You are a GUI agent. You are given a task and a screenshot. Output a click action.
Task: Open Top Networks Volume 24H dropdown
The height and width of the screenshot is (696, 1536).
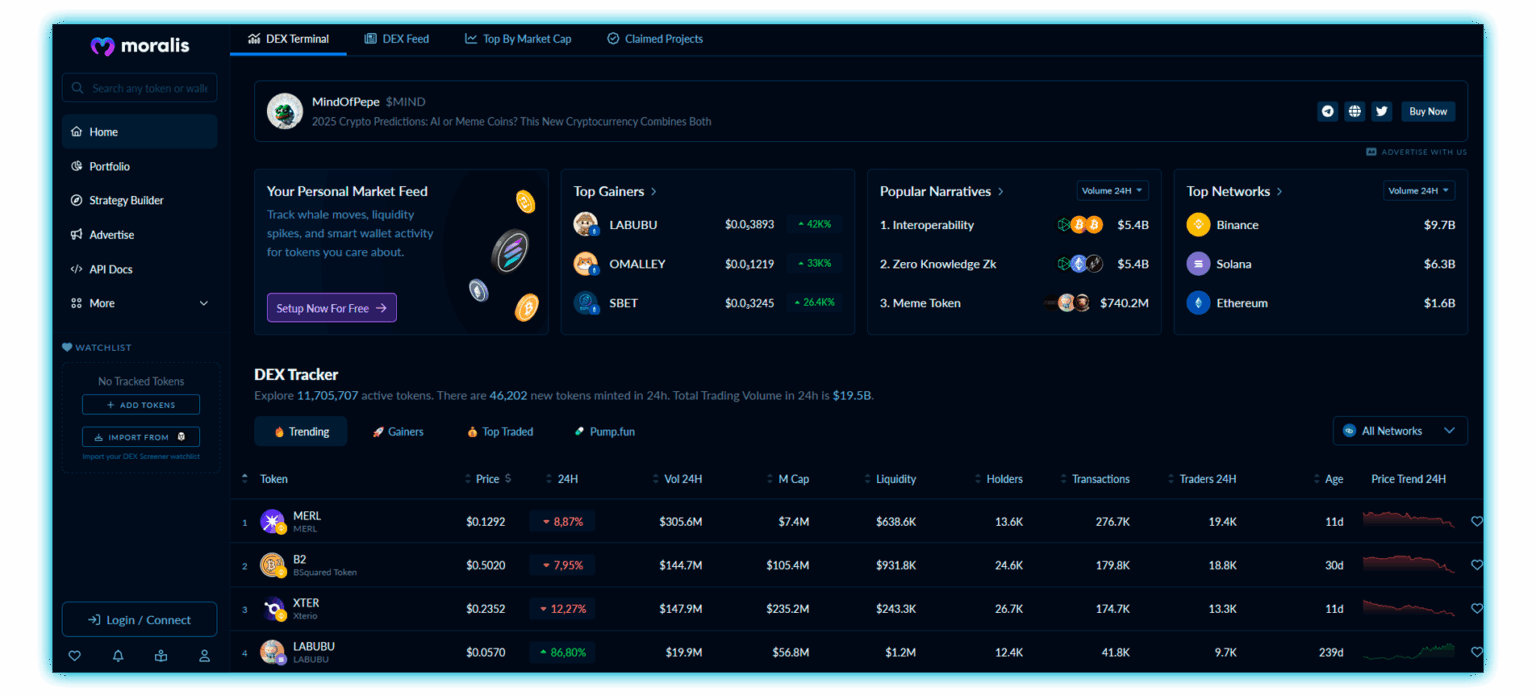pos(1420,190)
